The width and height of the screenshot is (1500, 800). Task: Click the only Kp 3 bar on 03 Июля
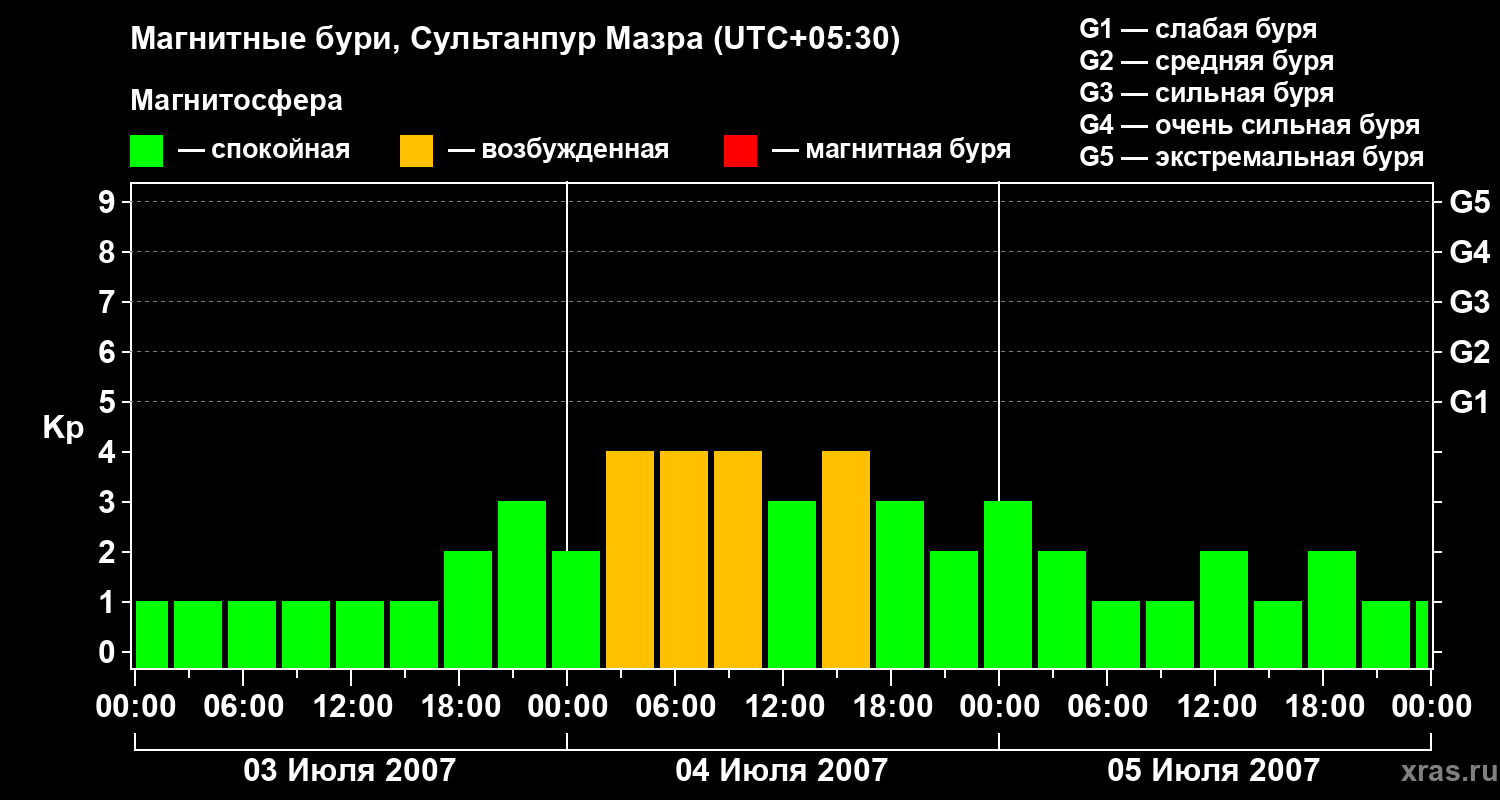(x=522, y=585)
